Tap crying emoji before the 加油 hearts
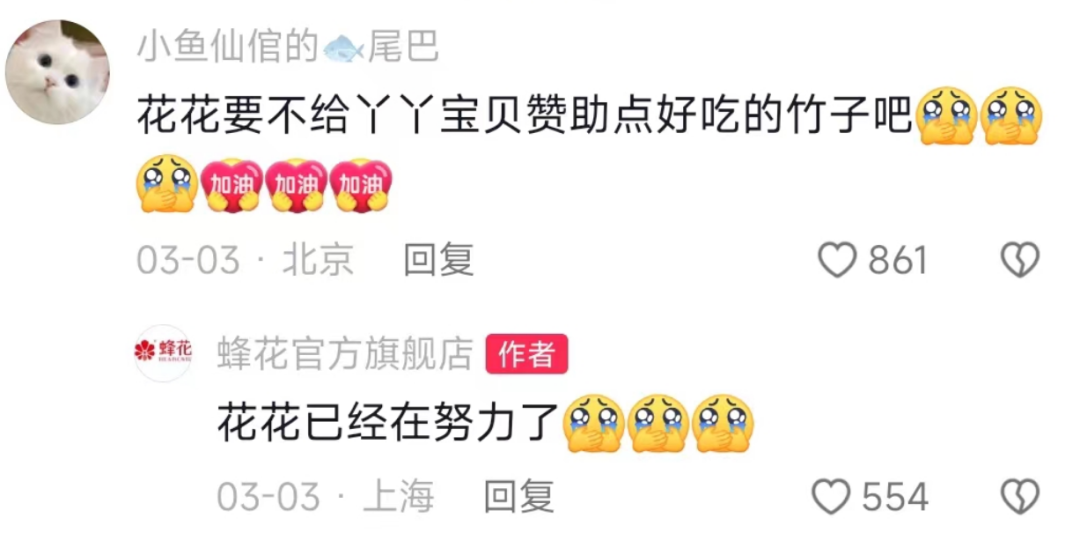 (x=166, y=185)
